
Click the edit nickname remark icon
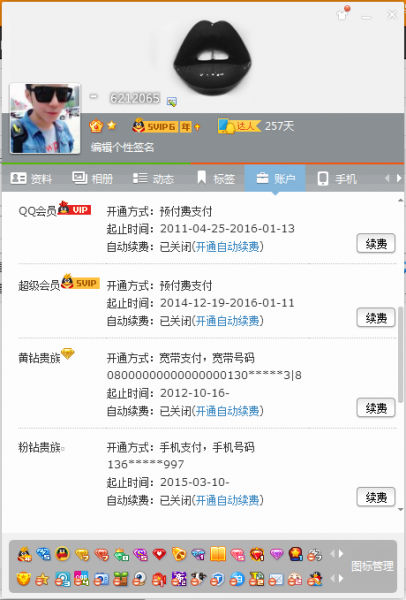171,101
